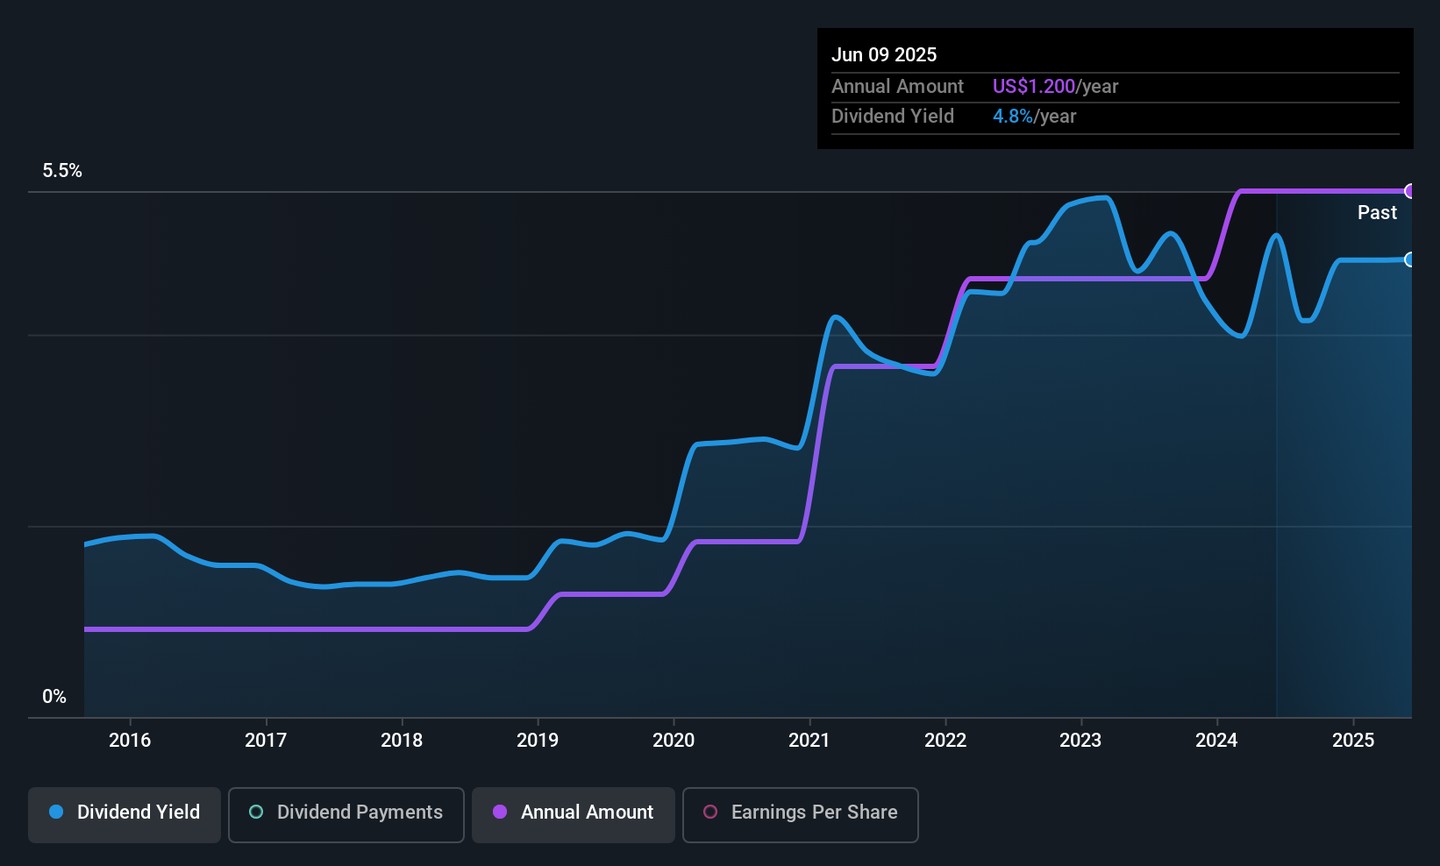Click the 2017 x-axis label
1440x866 pixels.
pos(266,740)
